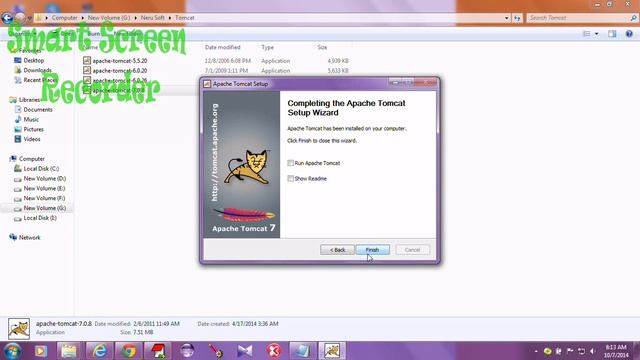Click the magnifier icon in the search box
Image resolution: width=640 pixels, height=360 pixels.
[x=633, y=18]
